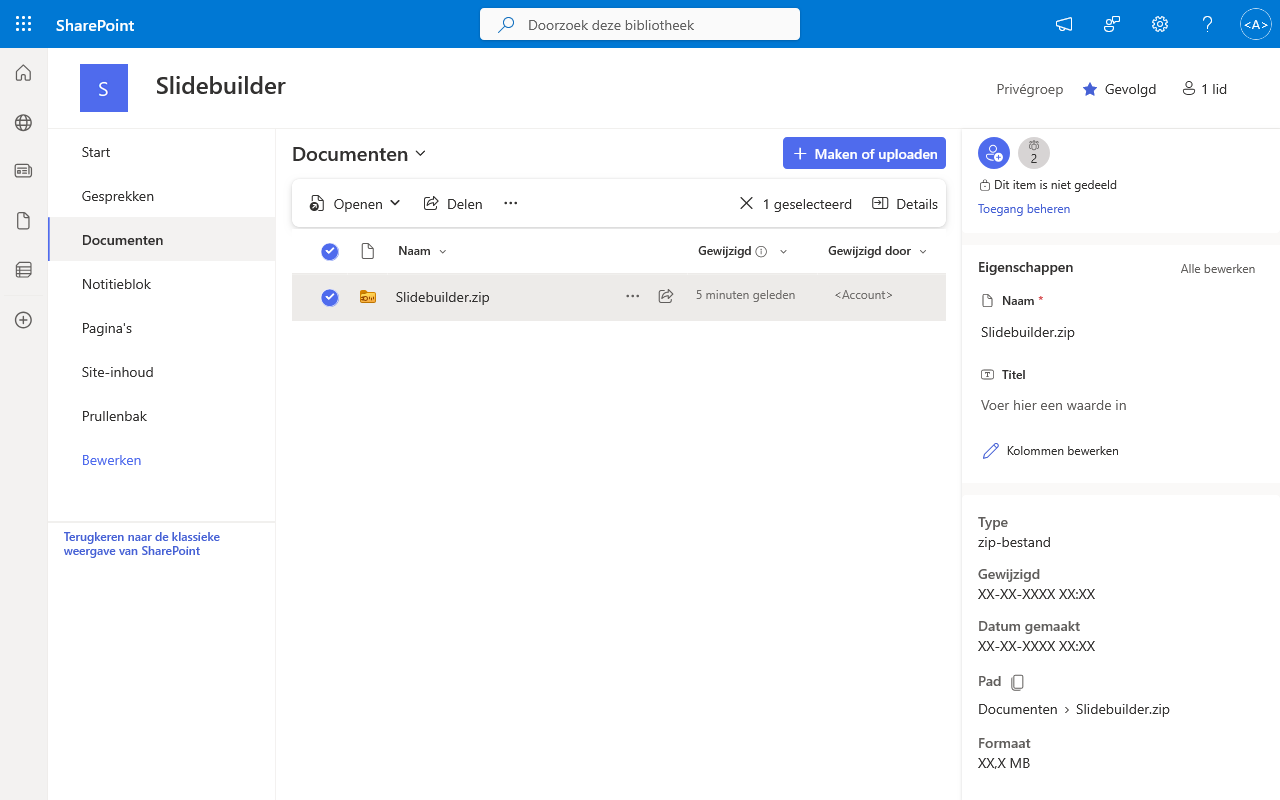This screenshot has height=800, width=1280.
Task: Click the Slidebuilder site title
Action: pyautogui.click(x=221, y=86)
